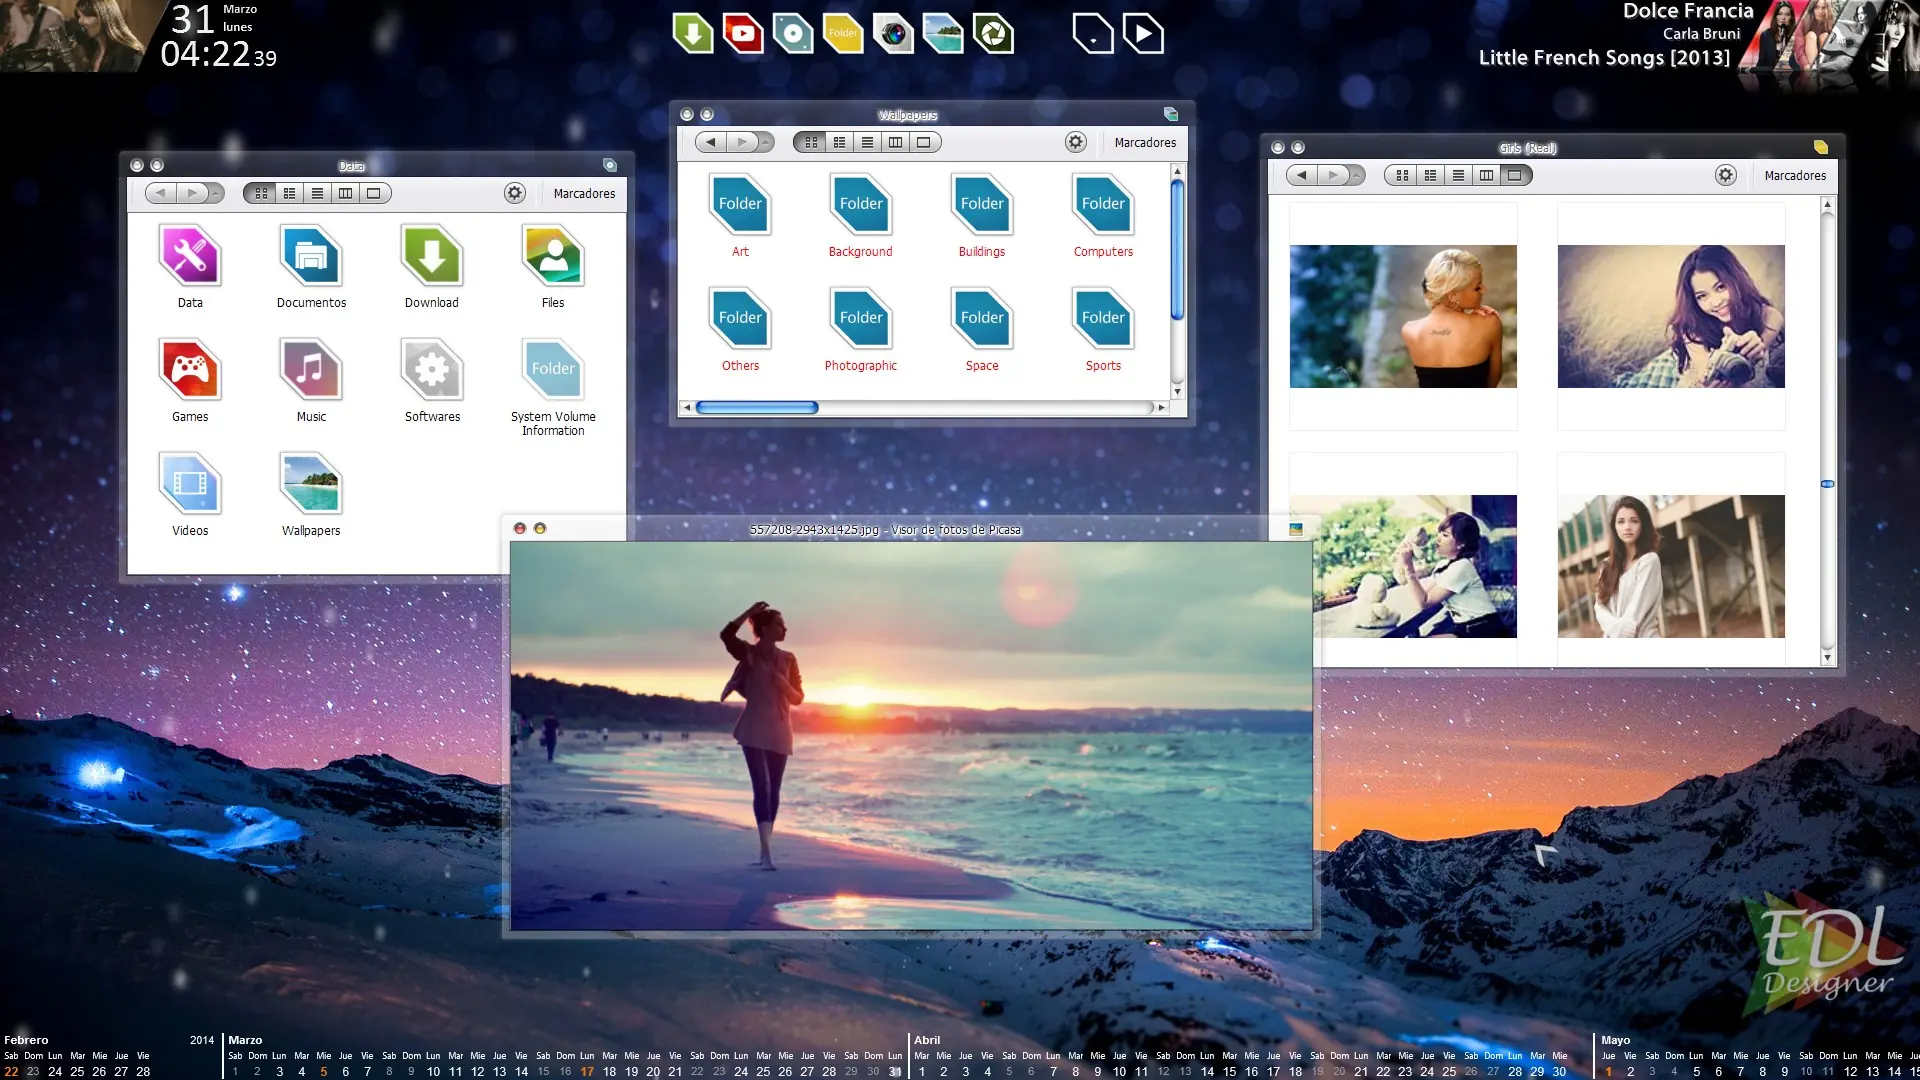
Task: Click the Wallpapers vertical scrollbar thumb
Action: point(1177,250)
